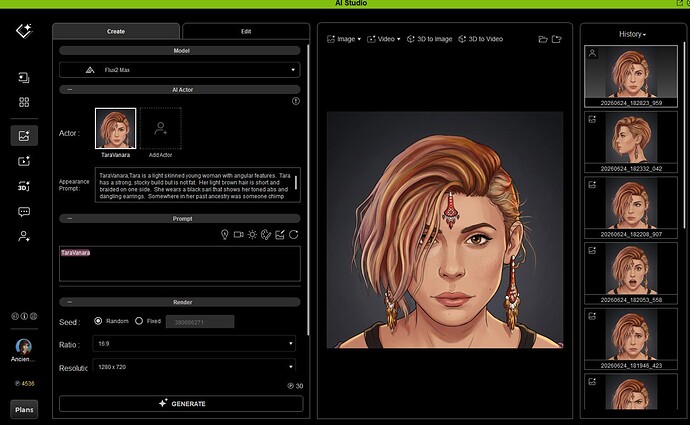Click the leftmost small circle icon above avatar
The width and height of the screenshot is (690, 425).
click(15, 316)
